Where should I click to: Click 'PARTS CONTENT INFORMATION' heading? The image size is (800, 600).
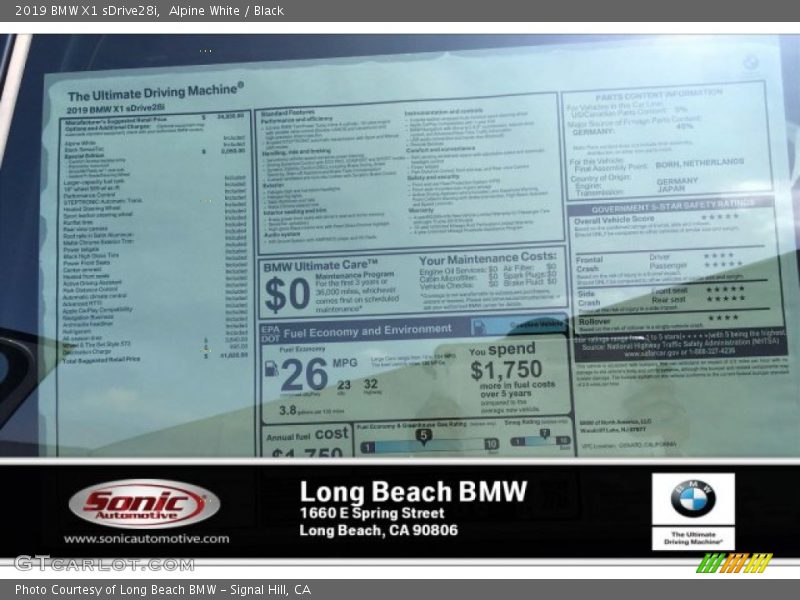(x=659, y=95)
